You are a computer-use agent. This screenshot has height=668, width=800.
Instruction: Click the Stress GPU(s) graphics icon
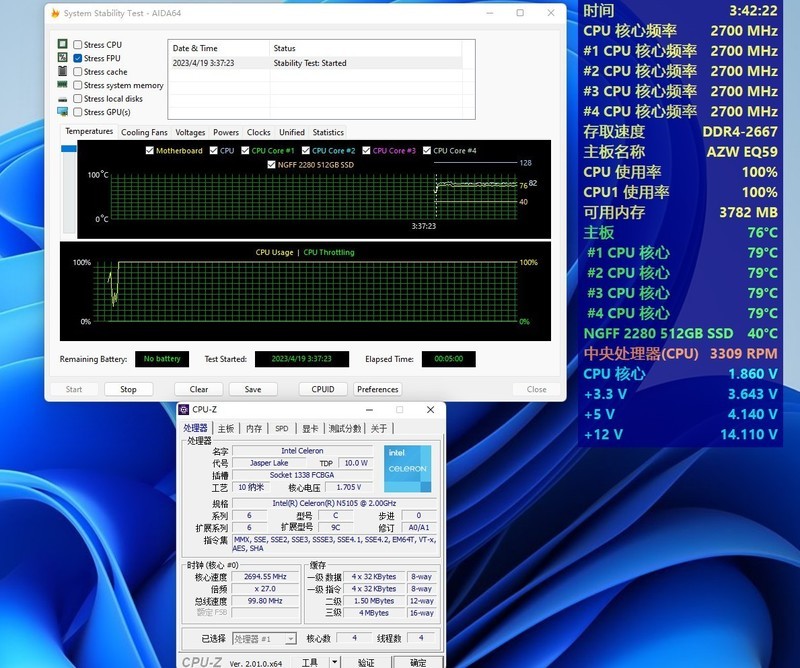pyautogui.click(x=64, y=112)
